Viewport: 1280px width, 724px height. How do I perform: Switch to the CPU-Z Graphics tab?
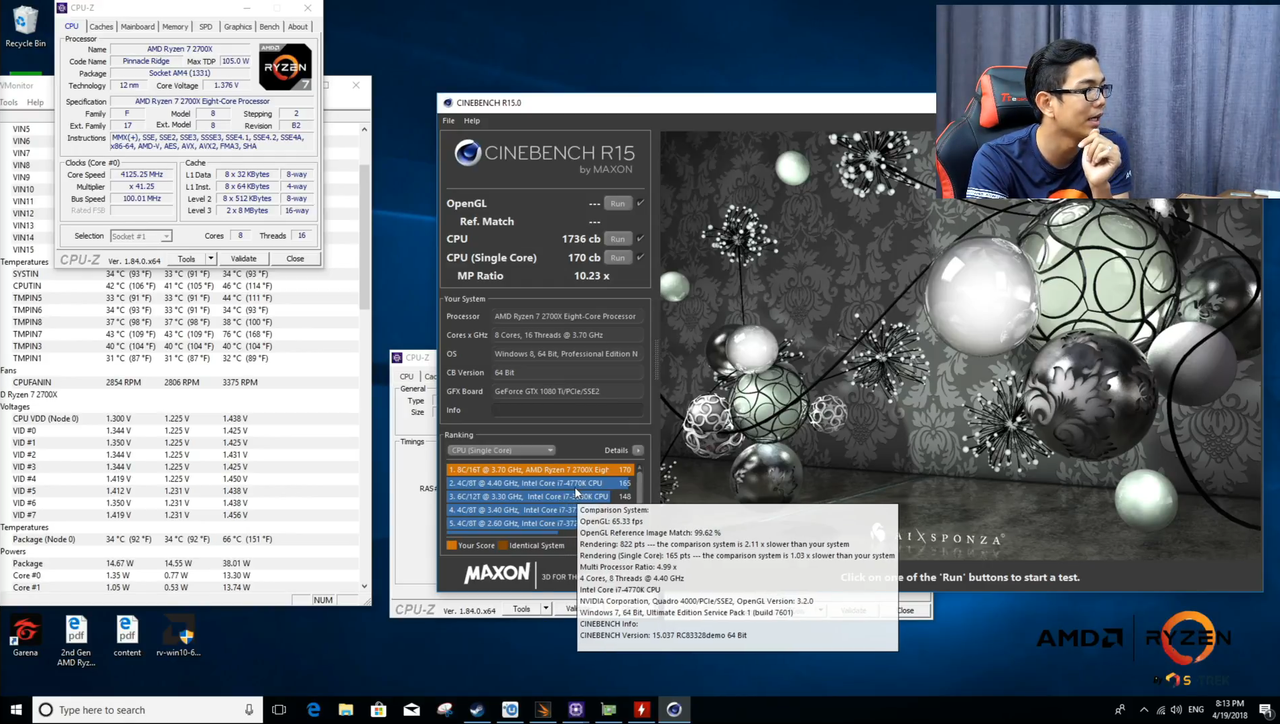click(x=238, y=27)
